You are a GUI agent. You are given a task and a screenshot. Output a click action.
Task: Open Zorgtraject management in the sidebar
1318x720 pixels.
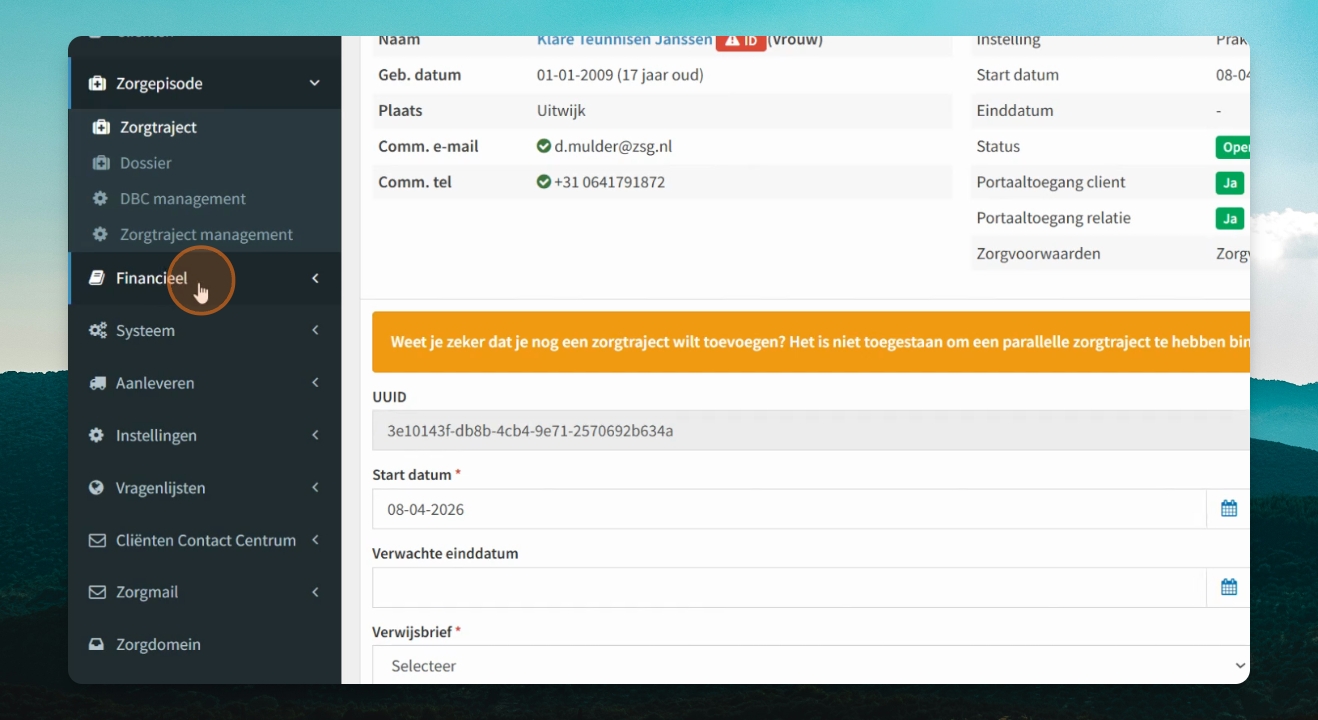(x=206, y=234)
